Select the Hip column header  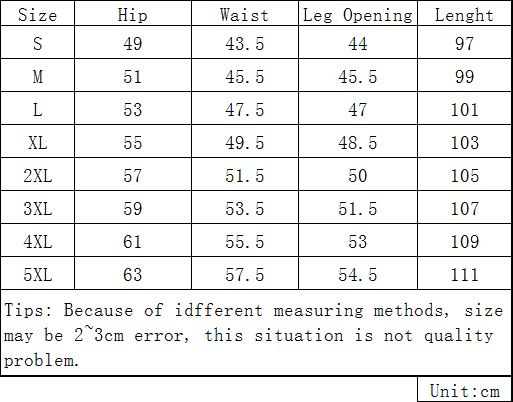coord(132,15)
